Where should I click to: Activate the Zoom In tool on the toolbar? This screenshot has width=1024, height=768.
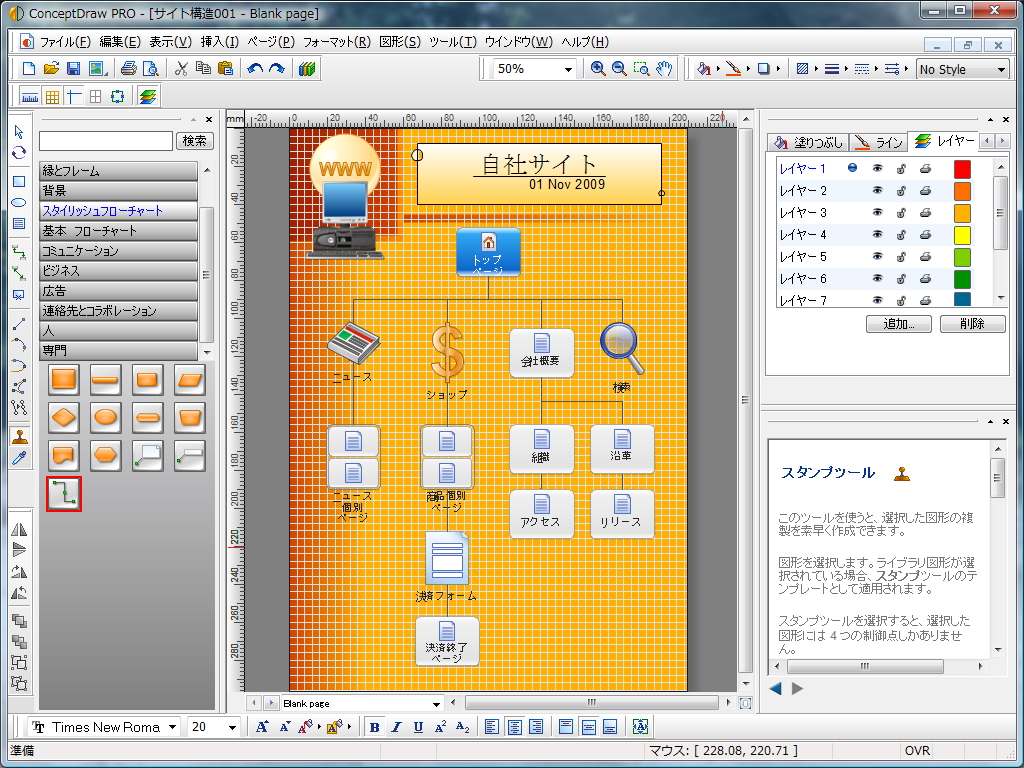pos(596,67)
